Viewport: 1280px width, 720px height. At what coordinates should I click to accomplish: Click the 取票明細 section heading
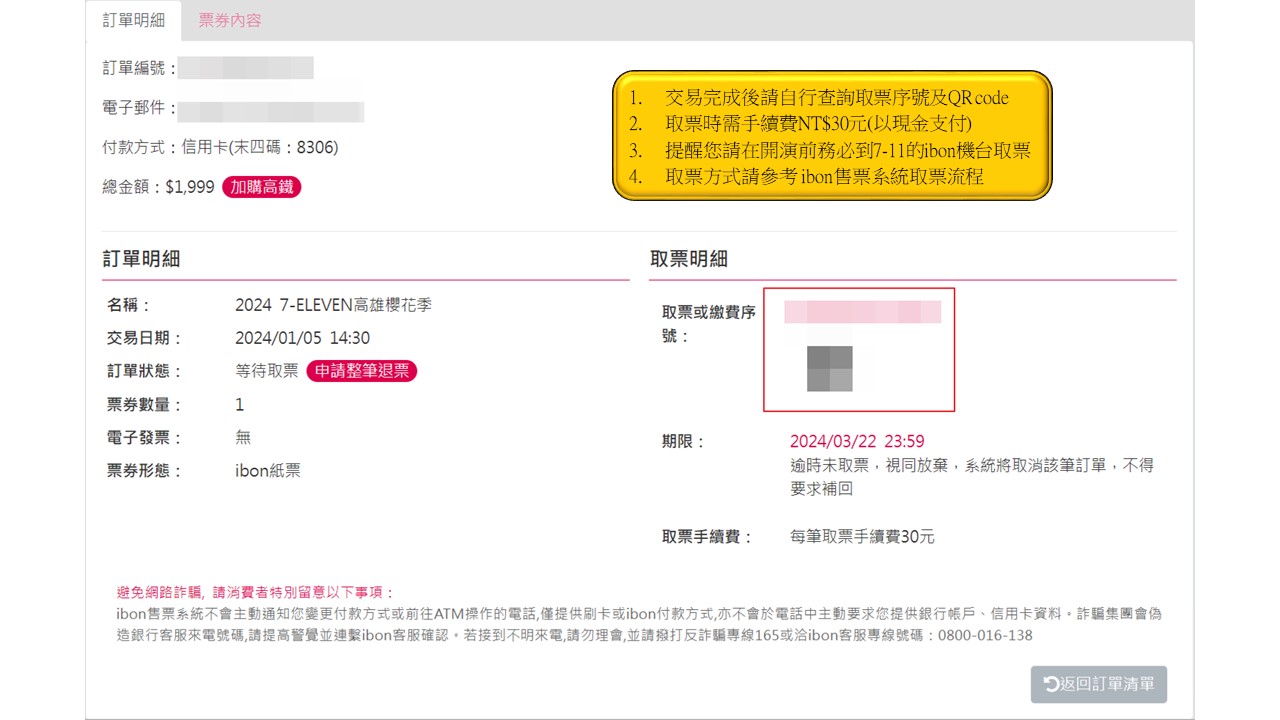coord(689,259)
